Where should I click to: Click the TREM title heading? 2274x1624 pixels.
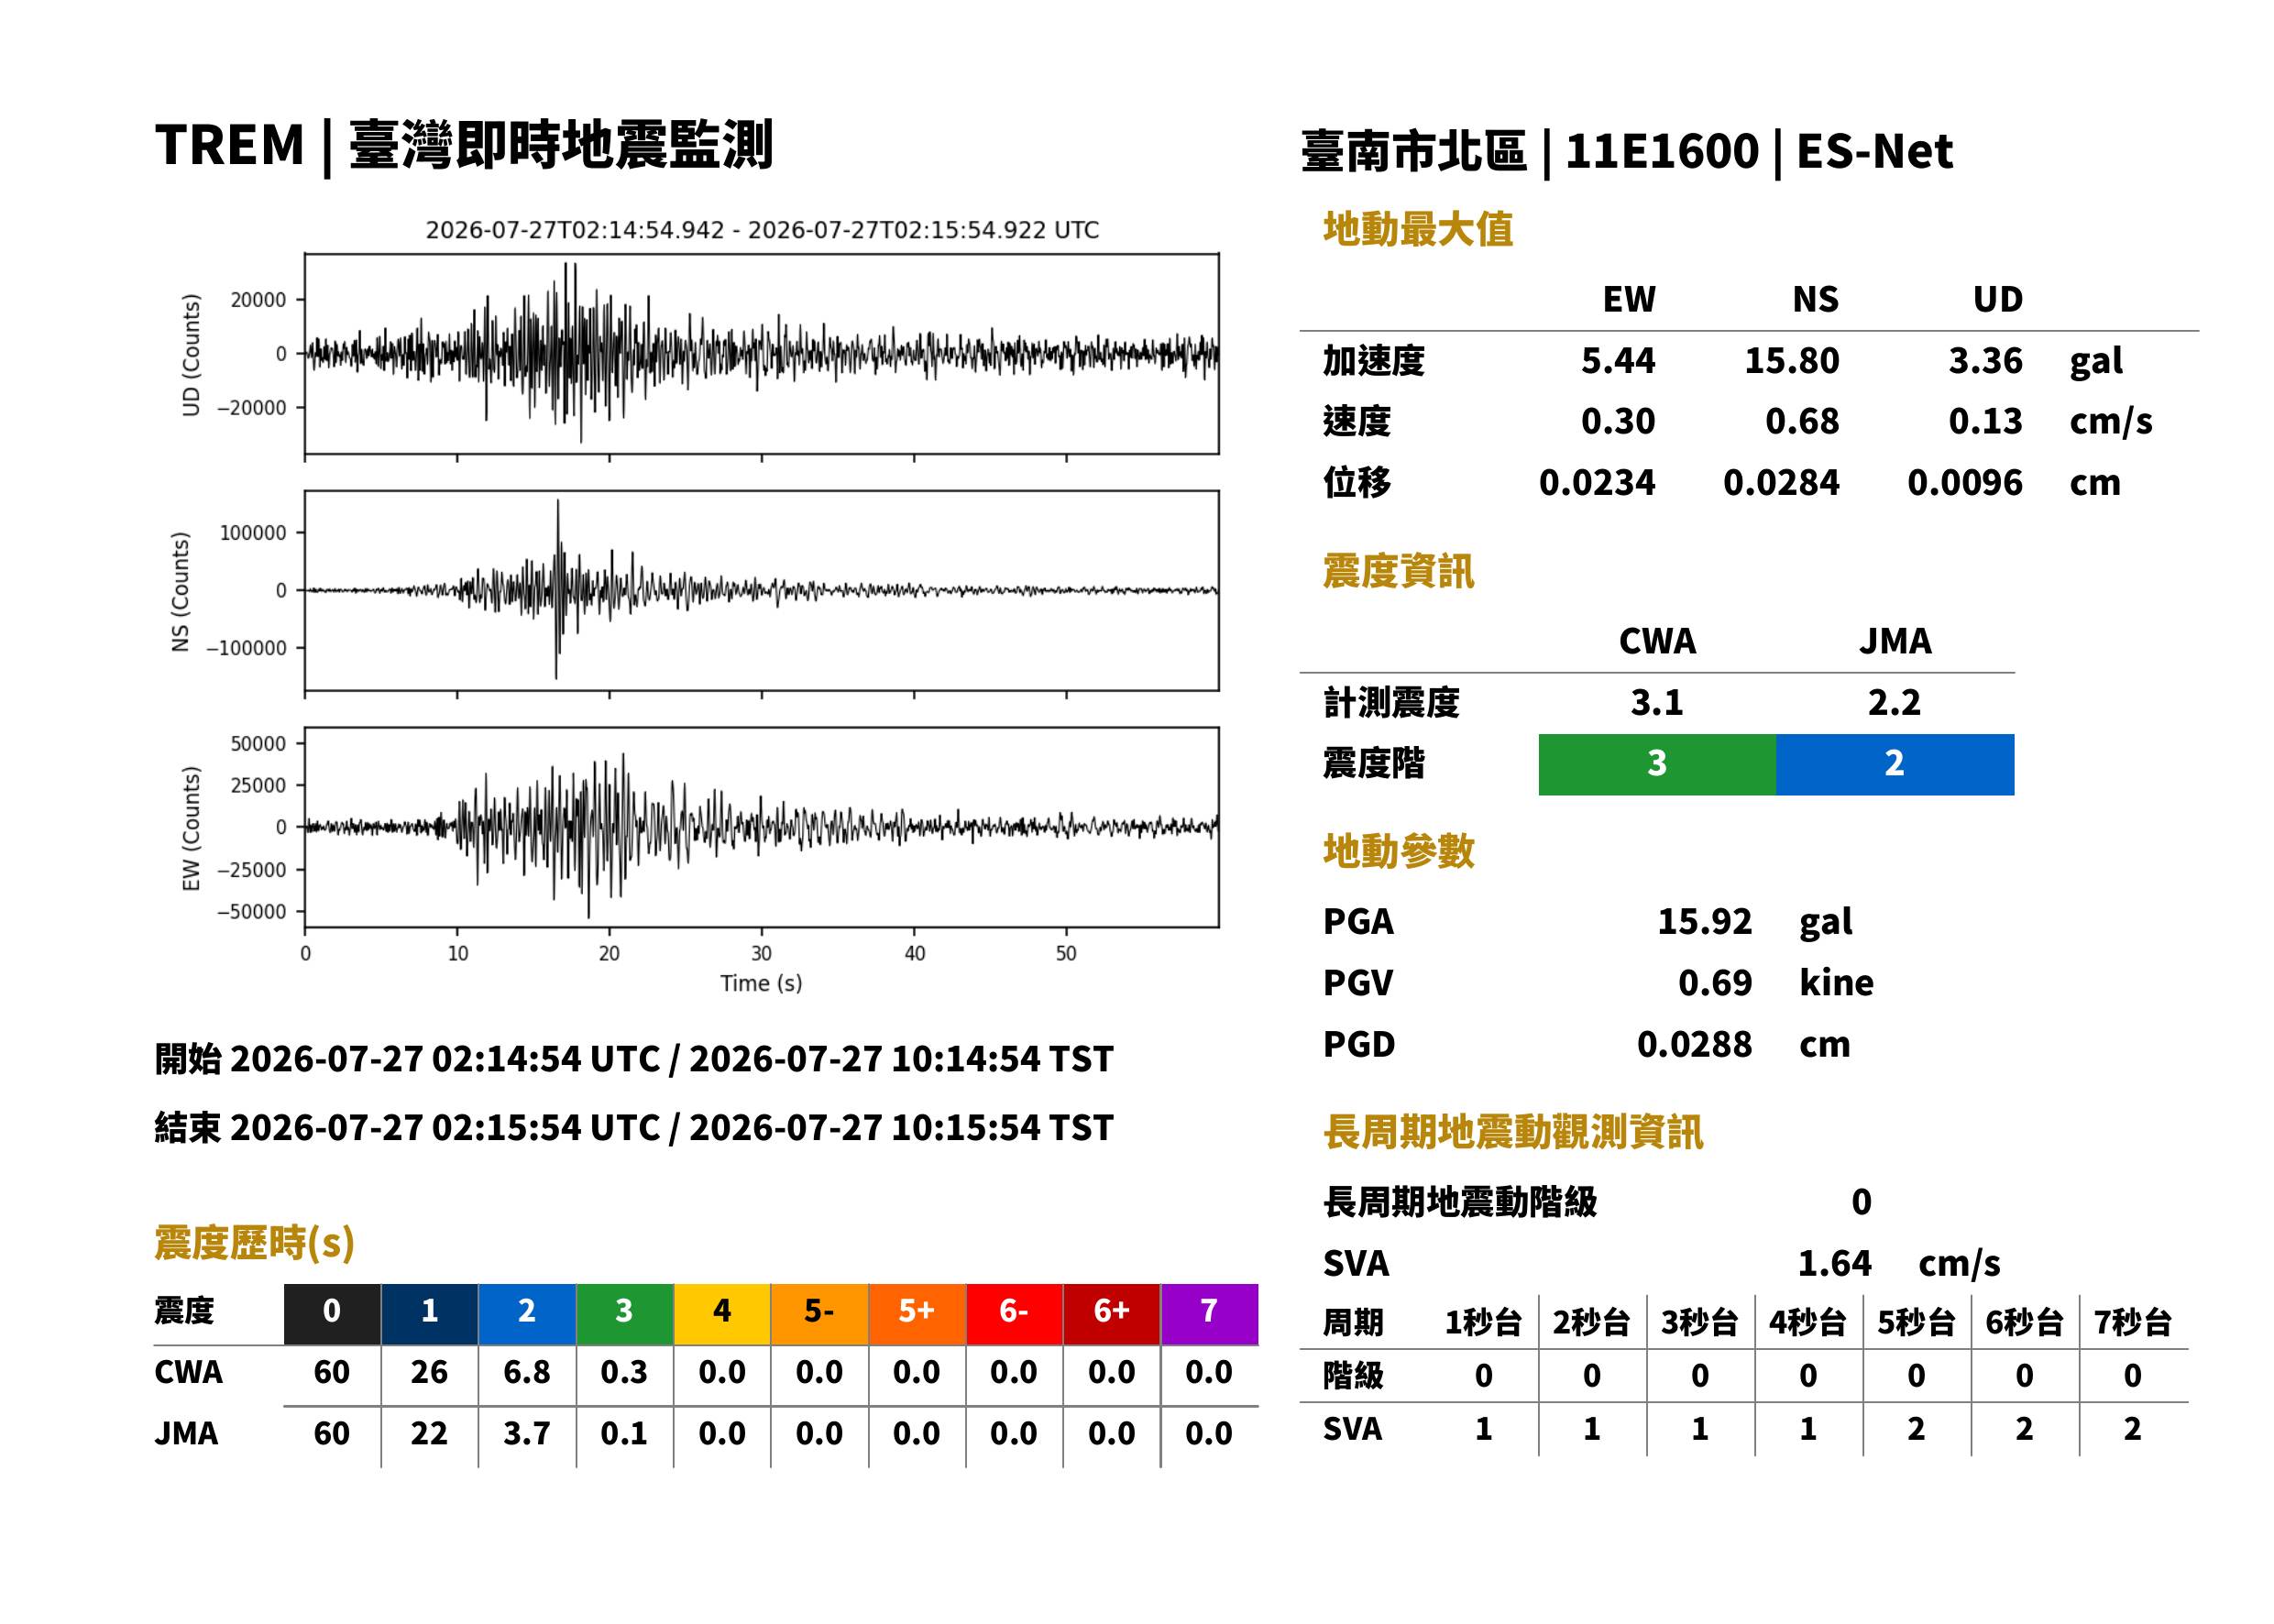[463, 145]
